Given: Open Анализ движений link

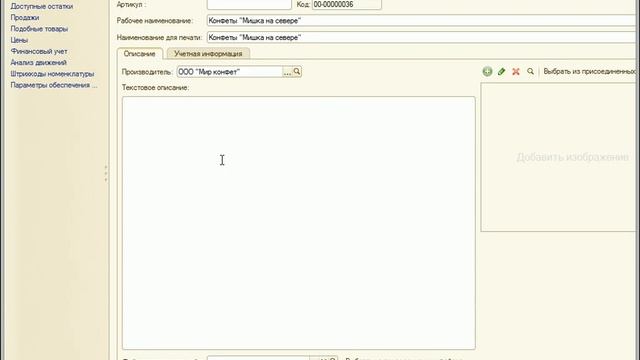Looking at the screenshot, I should coord(38,62).
